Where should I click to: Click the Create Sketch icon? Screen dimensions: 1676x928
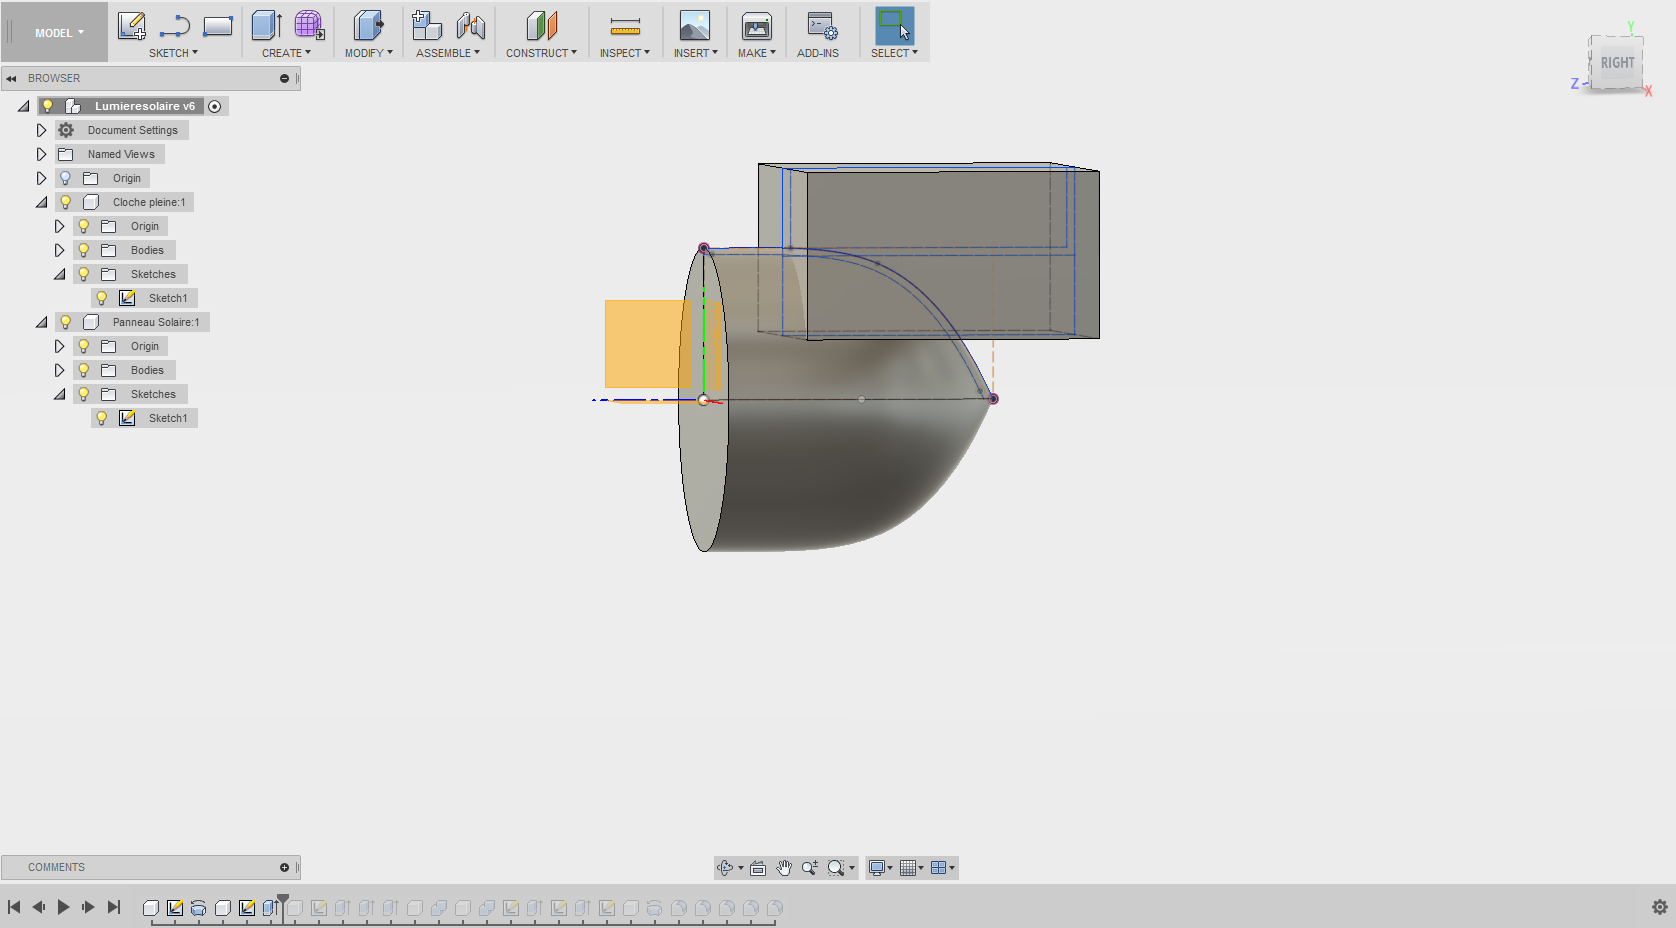tap(131, 26)
